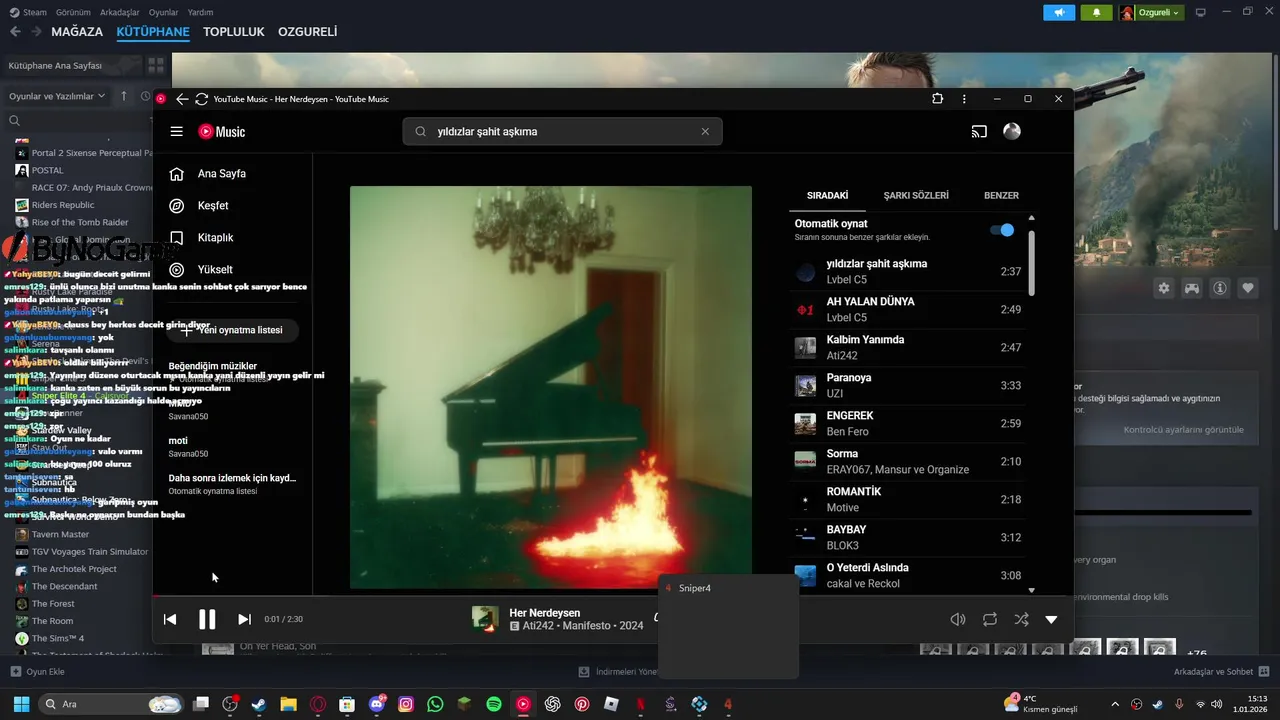The height and width of the screenshot is (720, 1280).
Task: Reload the YouTube Music page
Action: point(201,99)
